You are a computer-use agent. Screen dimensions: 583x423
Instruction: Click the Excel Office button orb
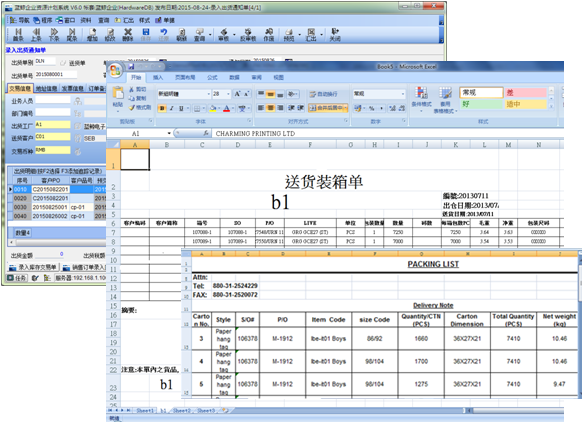[115, 70]
